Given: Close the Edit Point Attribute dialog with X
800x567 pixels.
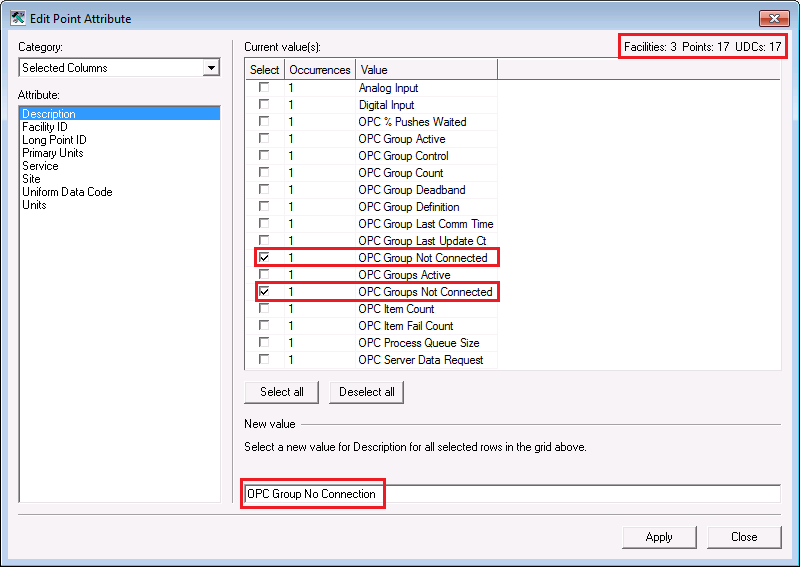Looking at the screenshot, I should click(774, 18).
